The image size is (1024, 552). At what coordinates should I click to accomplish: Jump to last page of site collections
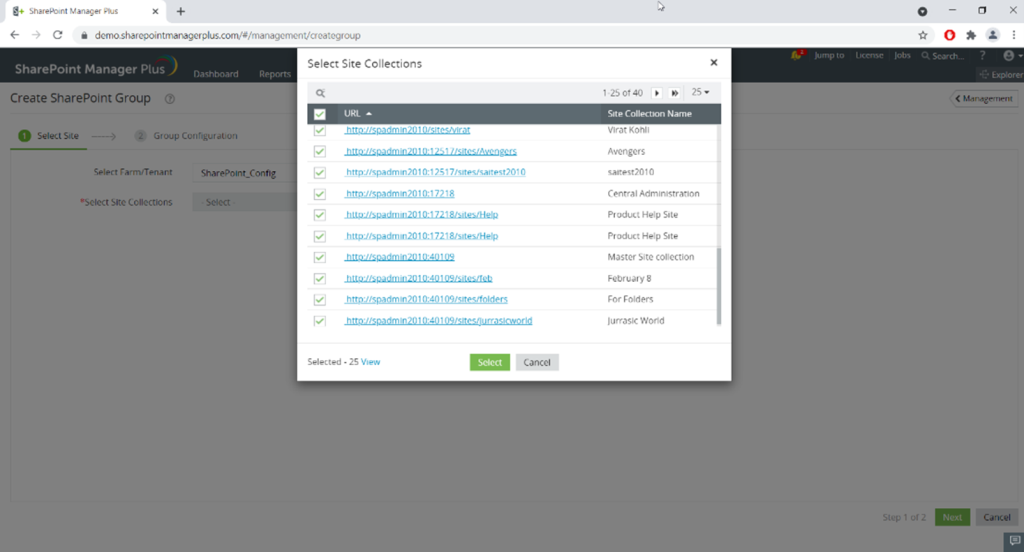pos(675,93)
